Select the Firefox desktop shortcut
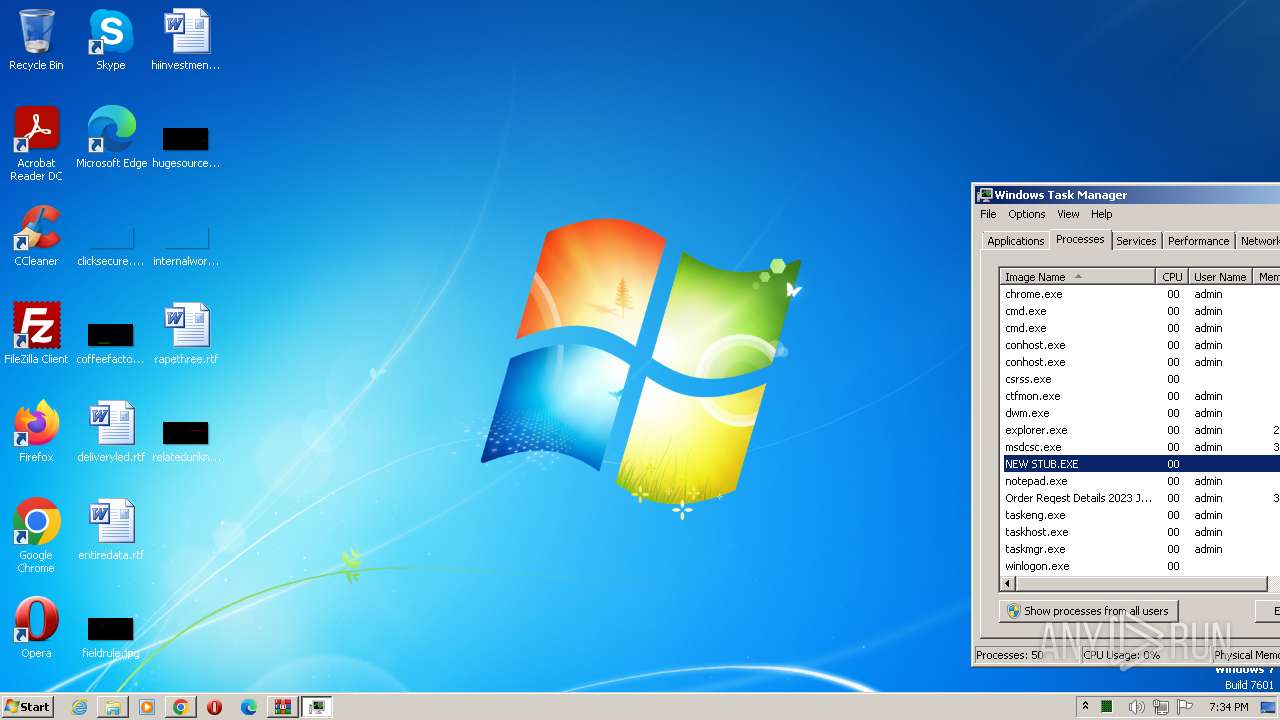Image resolution: width=1280 pixels, height=720 pixels. pyautogui.click(x=36, y=432)
